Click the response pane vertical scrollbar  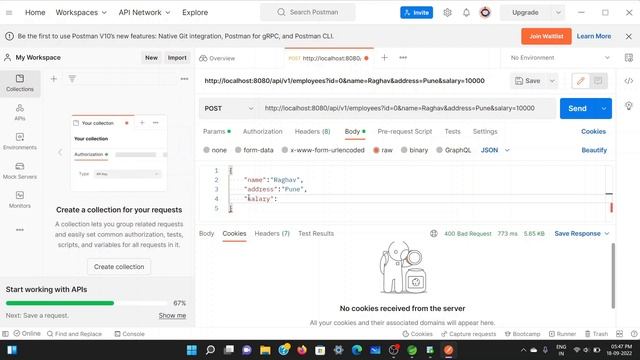pyautogui.click(x=613, y=276)
